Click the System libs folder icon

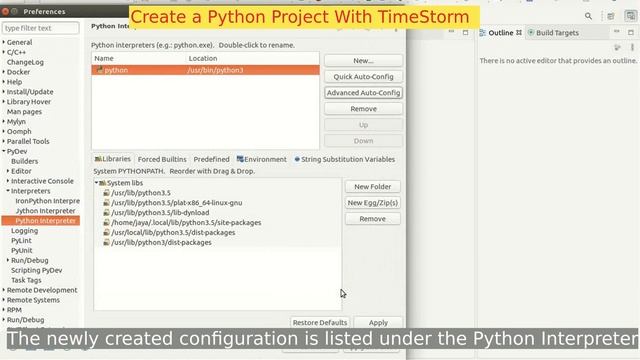point(102,183)
